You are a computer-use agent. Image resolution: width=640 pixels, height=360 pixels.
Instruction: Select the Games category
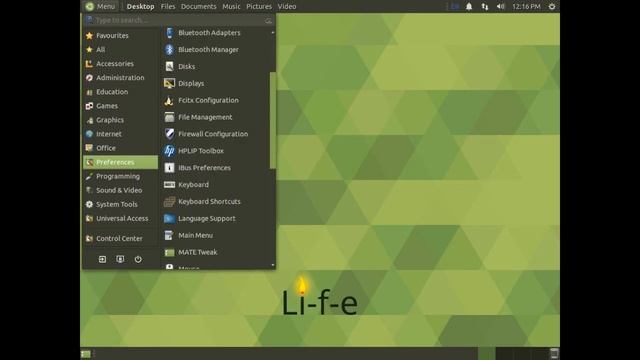(x=120, y=106)
